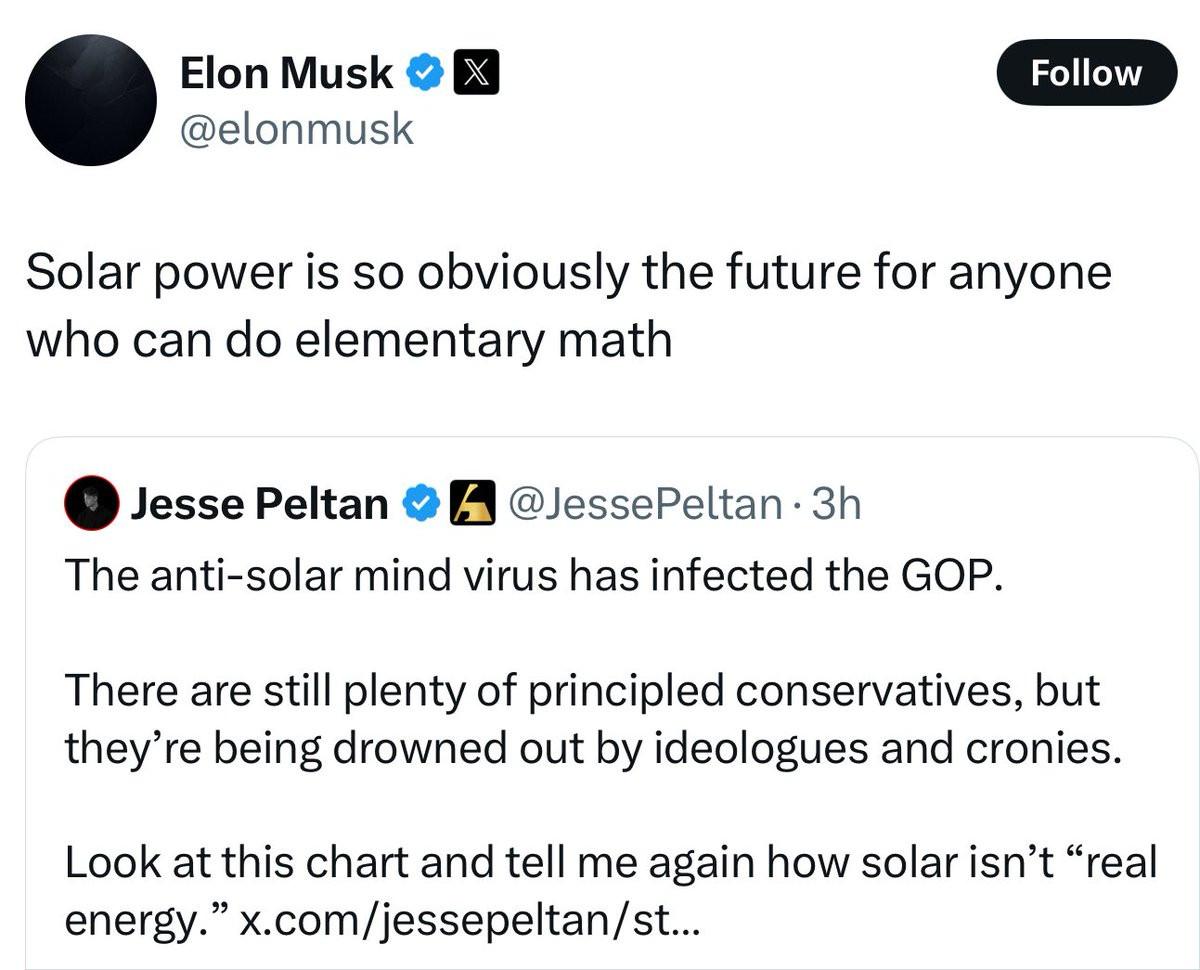Click the "they're being drowned out" line
Image resolution: width=1200 pixels, height=970 pixels.
(590, 747)
